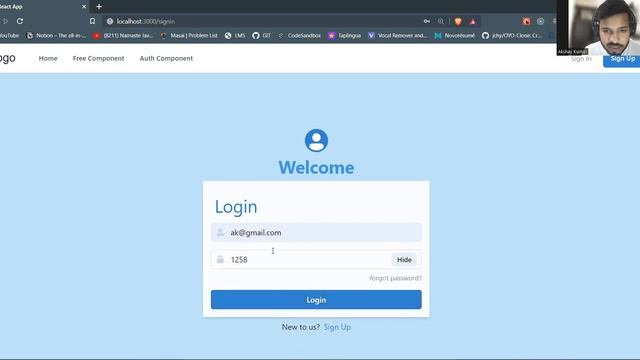
Task: Open the Novoresume bookmark
Action: click(455, 36)
